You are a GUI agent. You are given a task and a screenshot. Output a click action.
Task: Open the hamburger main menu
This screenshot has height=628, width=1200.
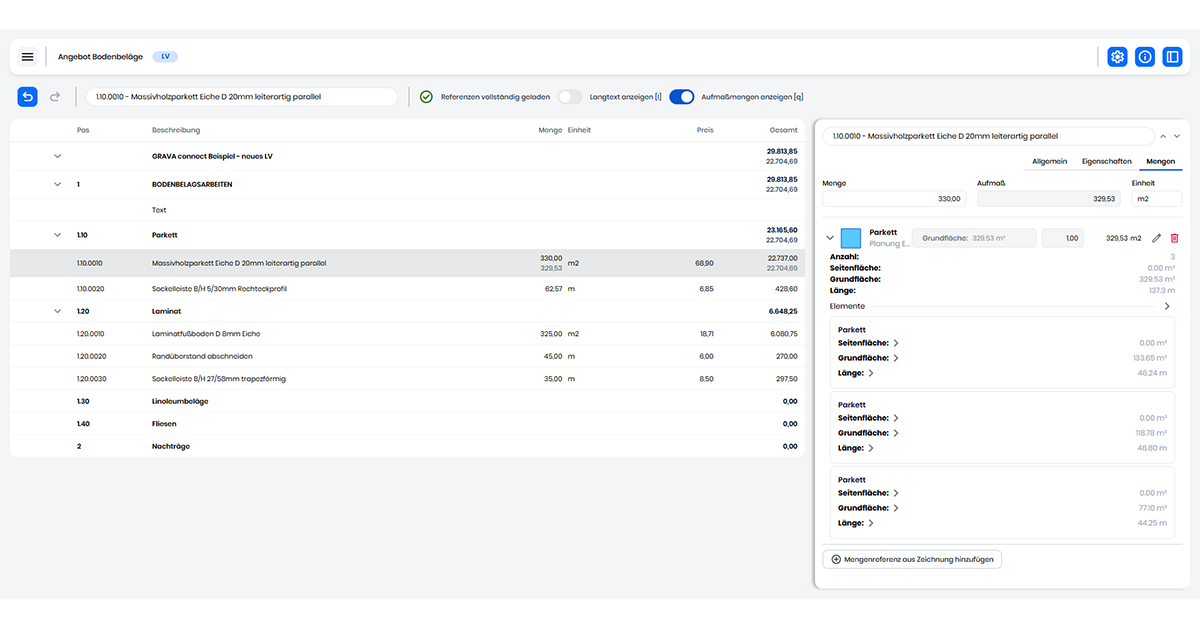coord(27,57)
